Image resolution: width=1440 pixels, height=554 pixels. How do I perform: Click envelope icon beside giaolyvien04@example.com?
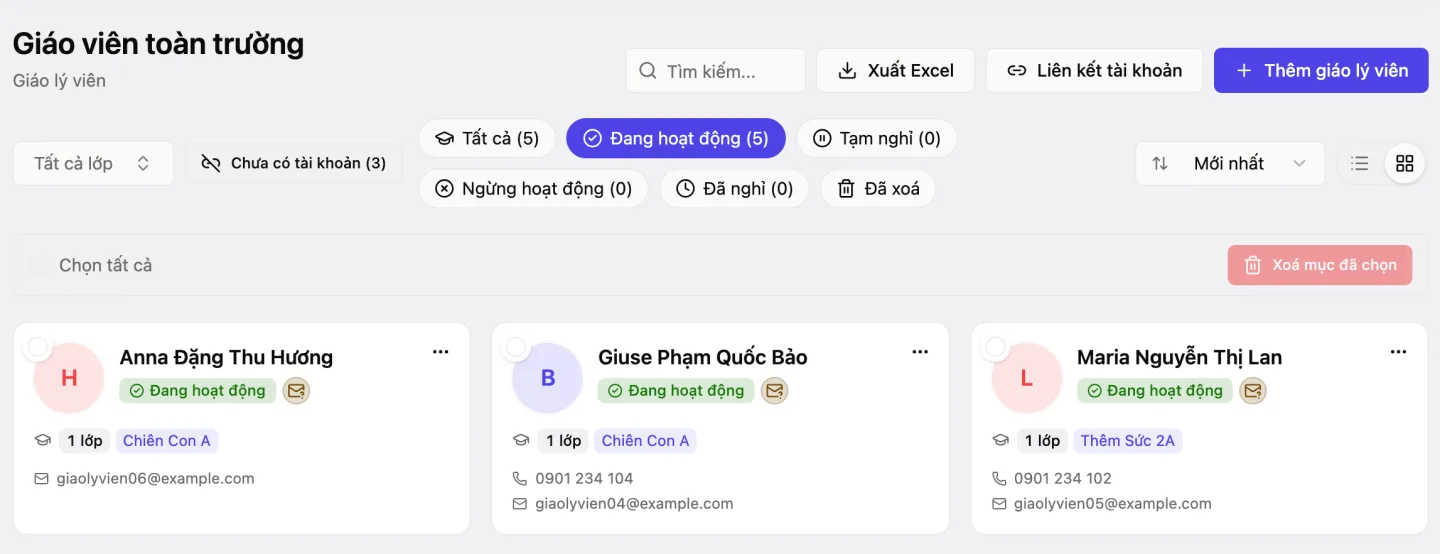pos(520,504)
